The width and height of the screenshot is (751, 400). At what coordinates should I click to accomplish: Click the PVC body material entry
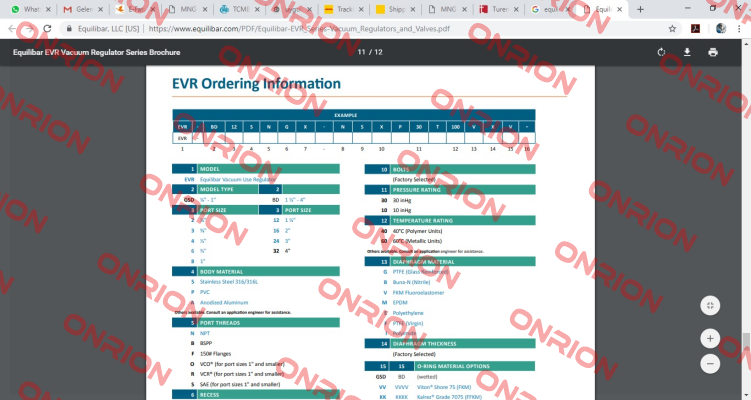205,292
